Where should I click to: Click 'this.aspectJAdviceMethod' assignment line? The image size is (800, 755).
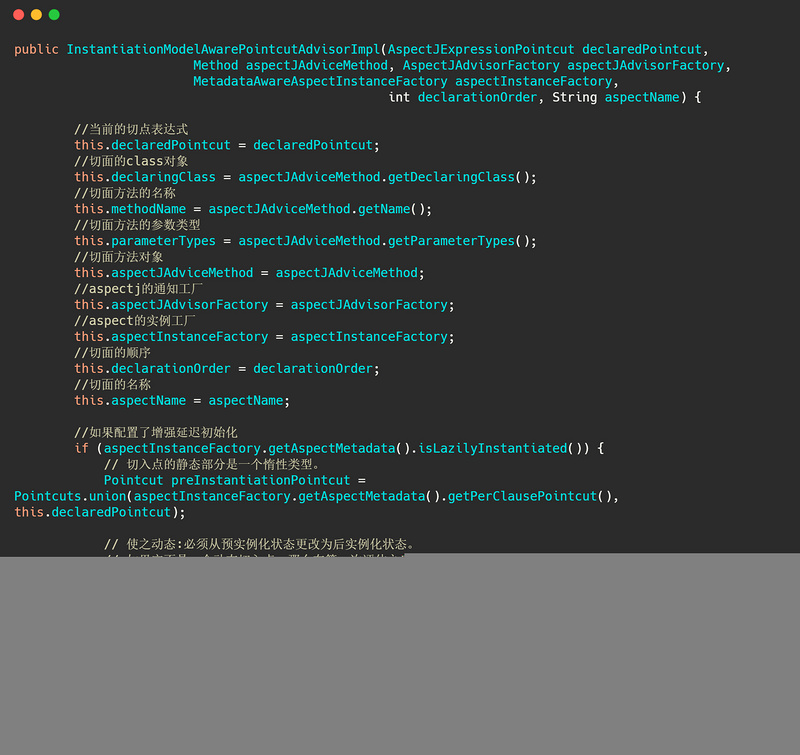point(249,273)
